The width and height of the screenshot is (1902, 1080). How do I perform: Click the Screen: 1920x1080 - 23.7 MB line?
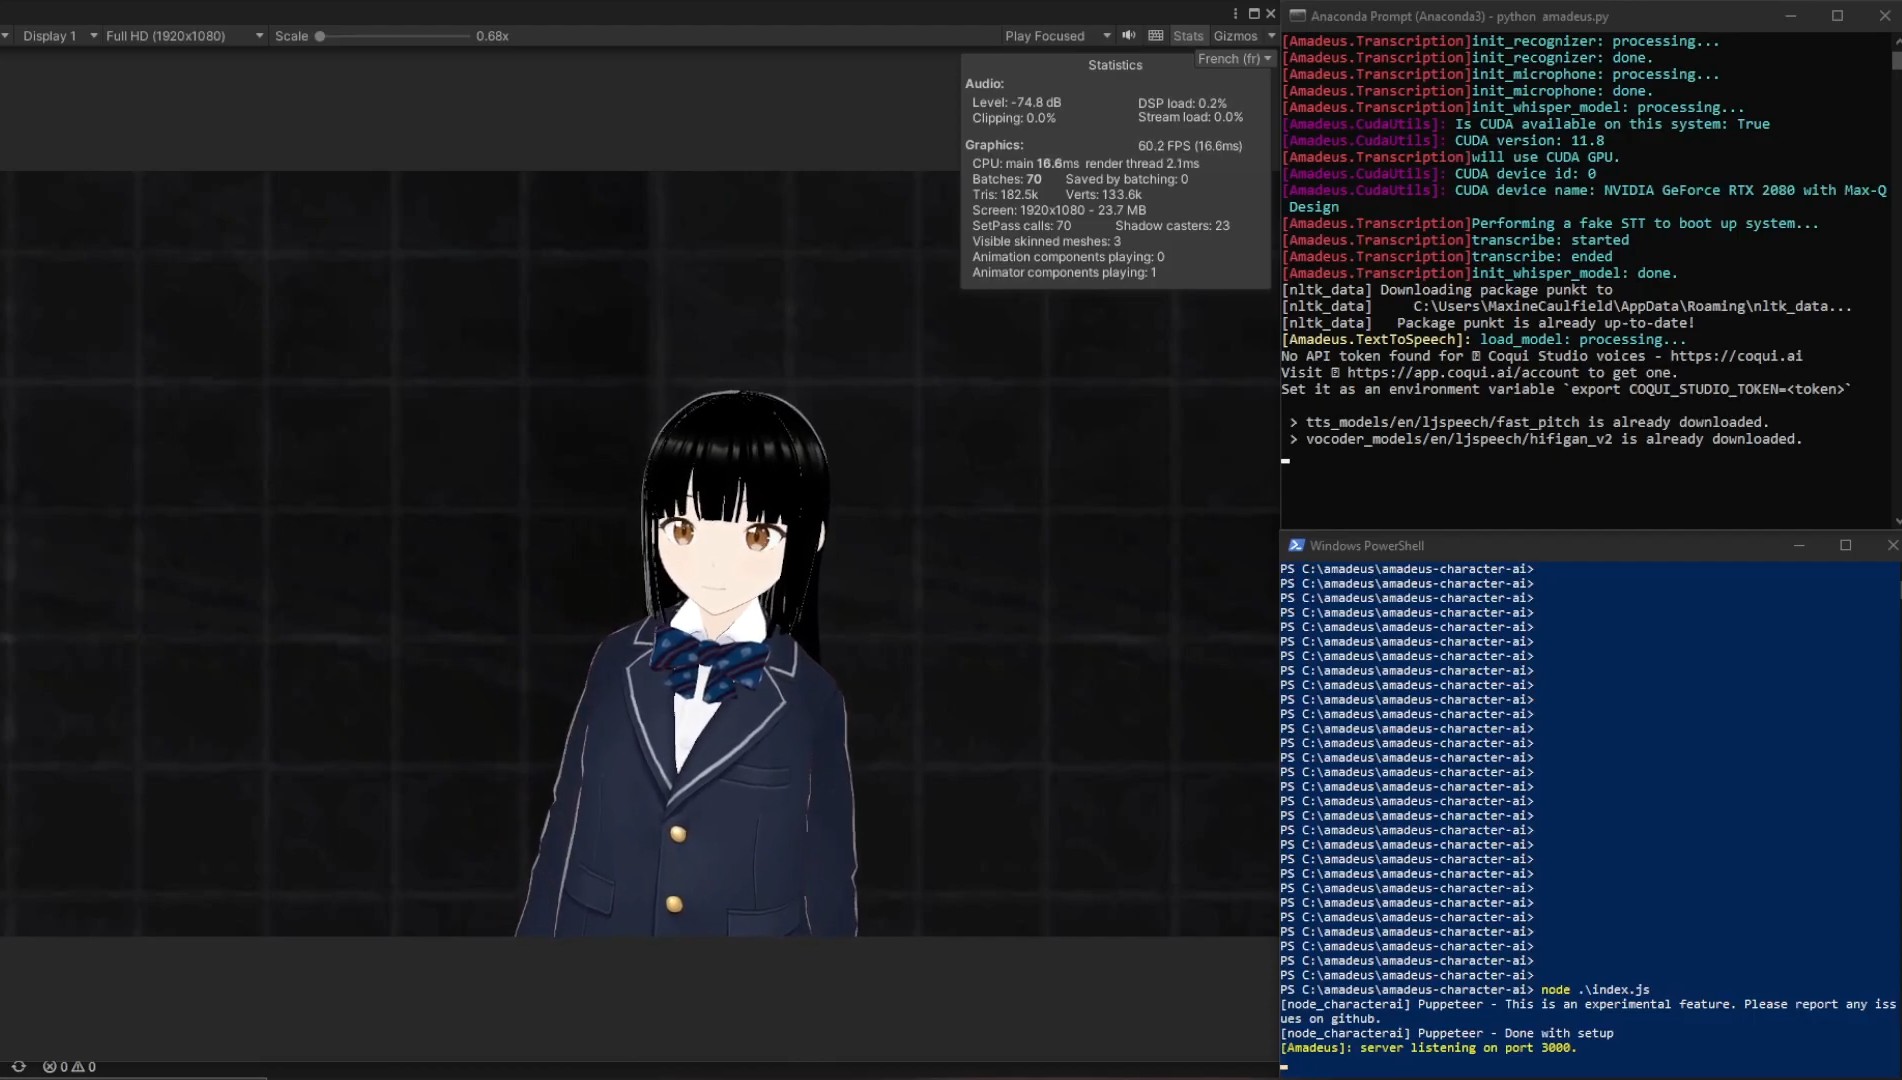1059,210
